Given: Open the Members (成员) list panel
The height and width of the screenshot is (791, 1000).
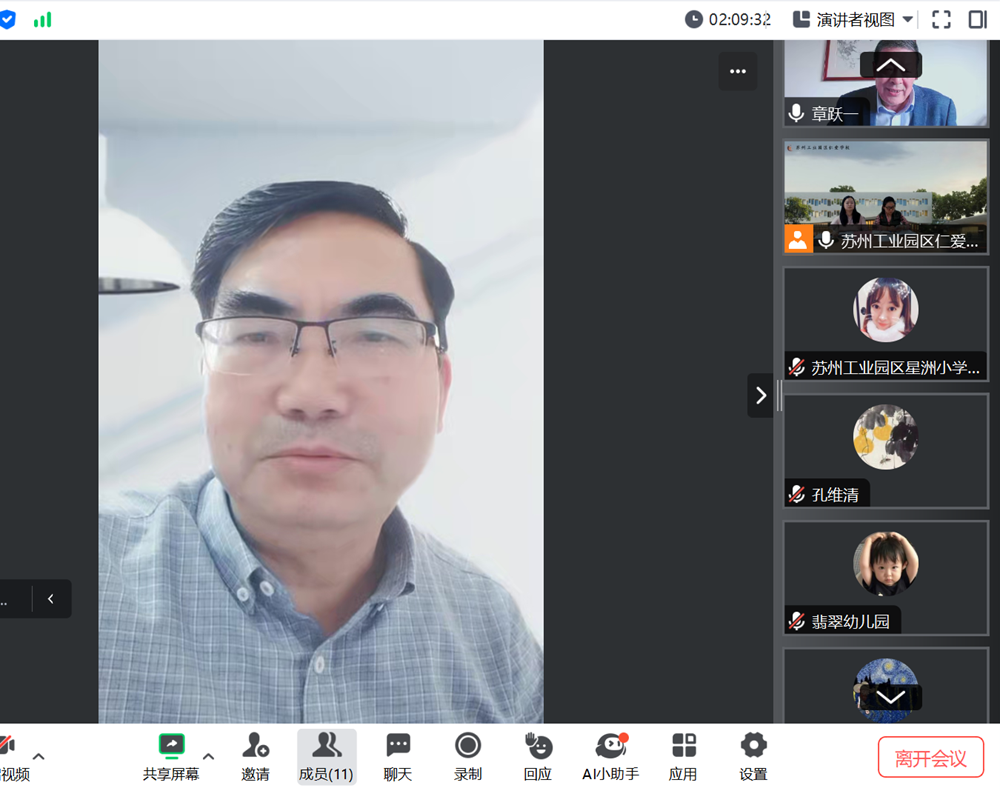Looking at the screenshot, I should coord(326,756).
